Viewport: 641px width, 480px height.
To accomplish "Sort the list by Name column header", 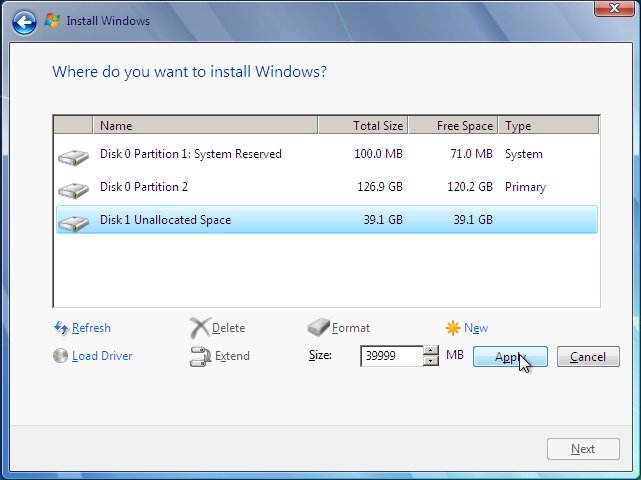I will tap(205, 126).
